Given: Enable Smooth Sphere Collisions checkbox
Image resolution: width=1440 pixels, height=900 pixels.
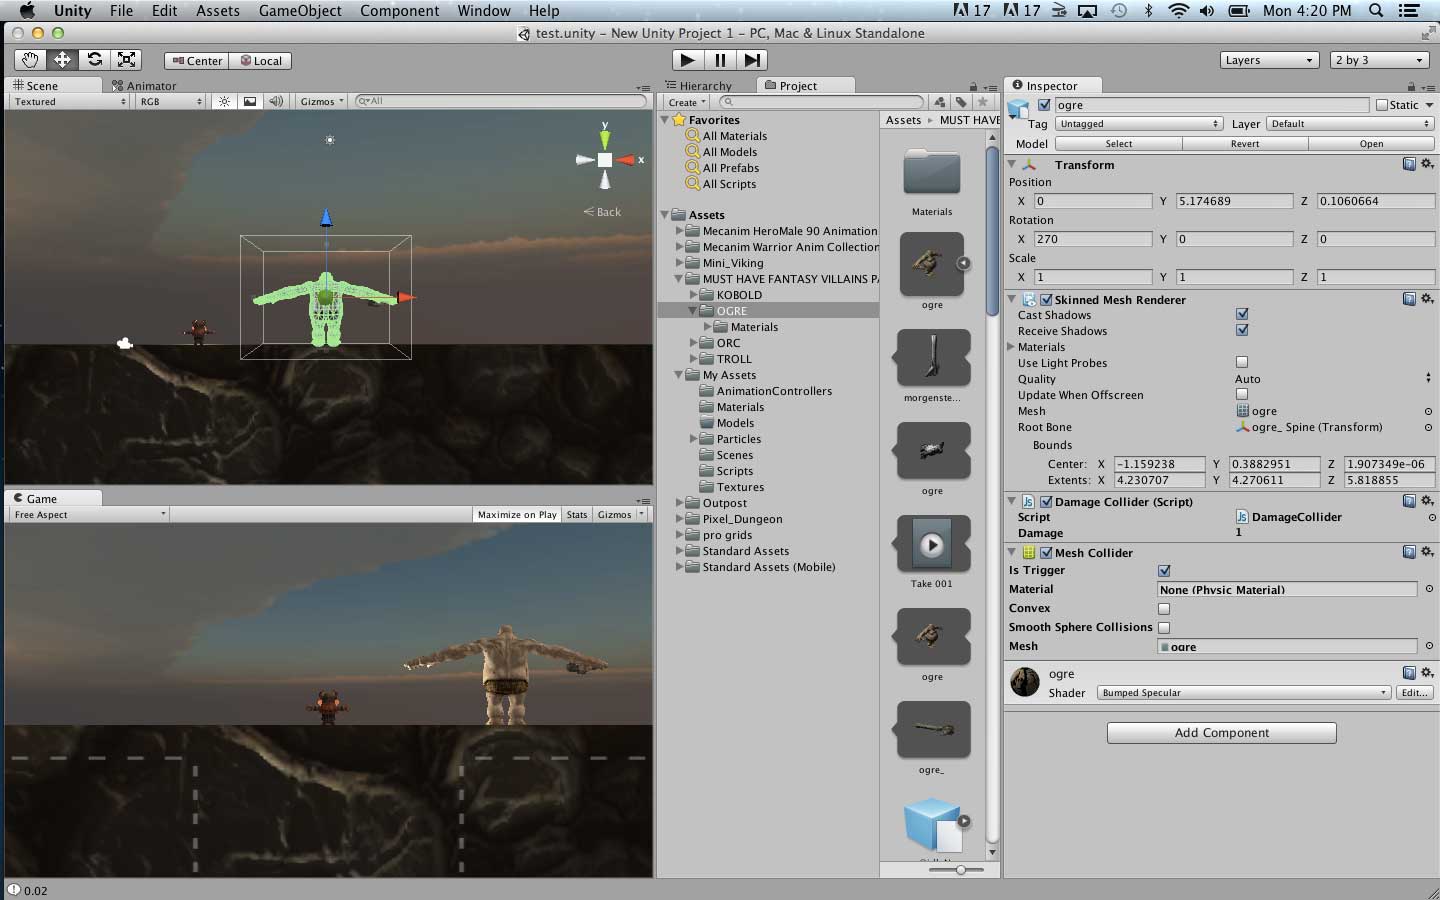Looking at the screenshot, I should [x=1164, y=627].
